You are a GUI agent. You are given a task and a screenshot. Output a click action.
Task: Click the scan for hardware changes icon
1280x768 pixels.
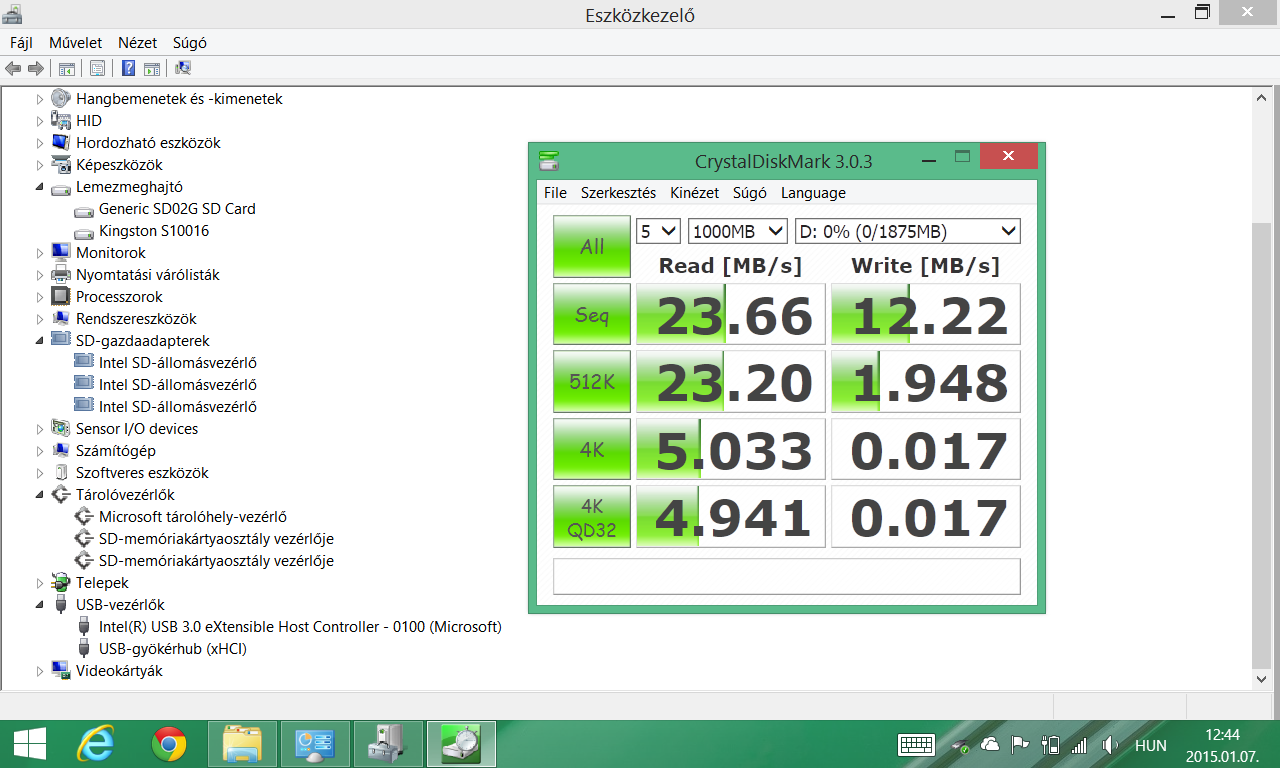coord(183,69)
